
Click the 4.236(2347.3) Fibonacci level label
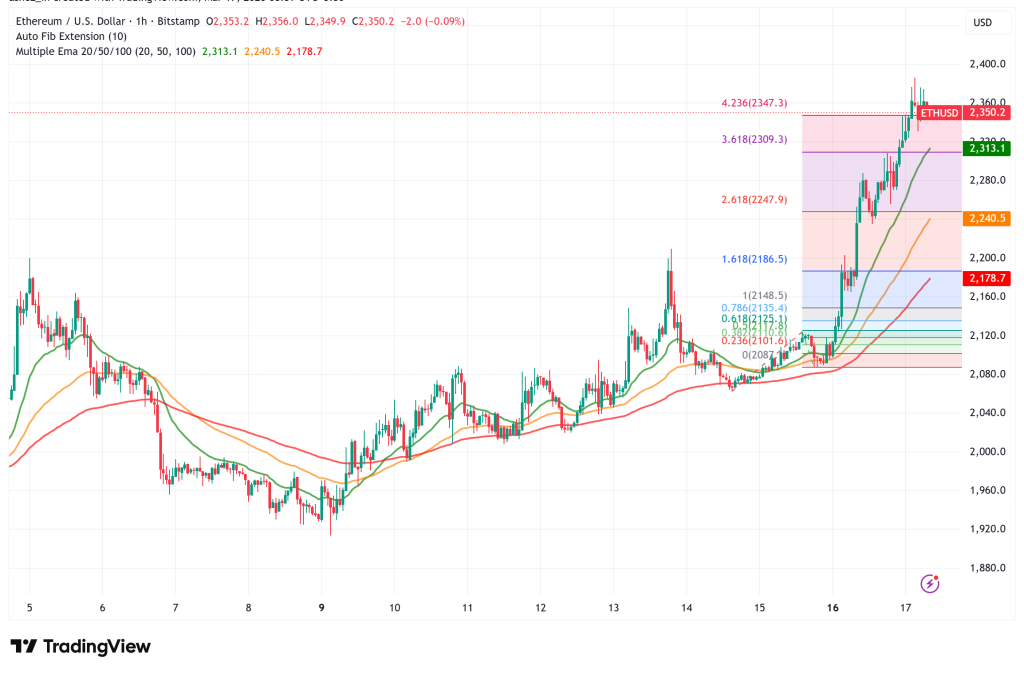point(753,103)
